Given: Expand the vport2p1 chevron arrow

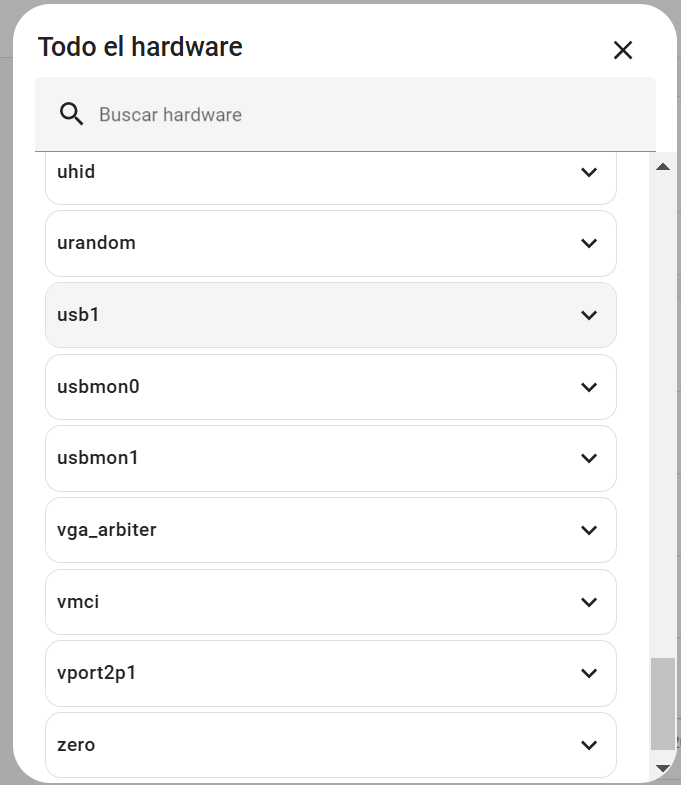Looking at the screenshot, I should 589,673.
